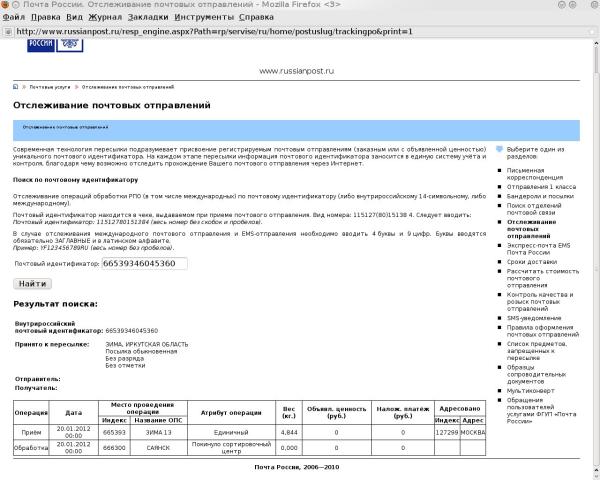The height and width of the screenshot is (480, 600).
Task: Click the Почта России logo
Action: (55, 45)
